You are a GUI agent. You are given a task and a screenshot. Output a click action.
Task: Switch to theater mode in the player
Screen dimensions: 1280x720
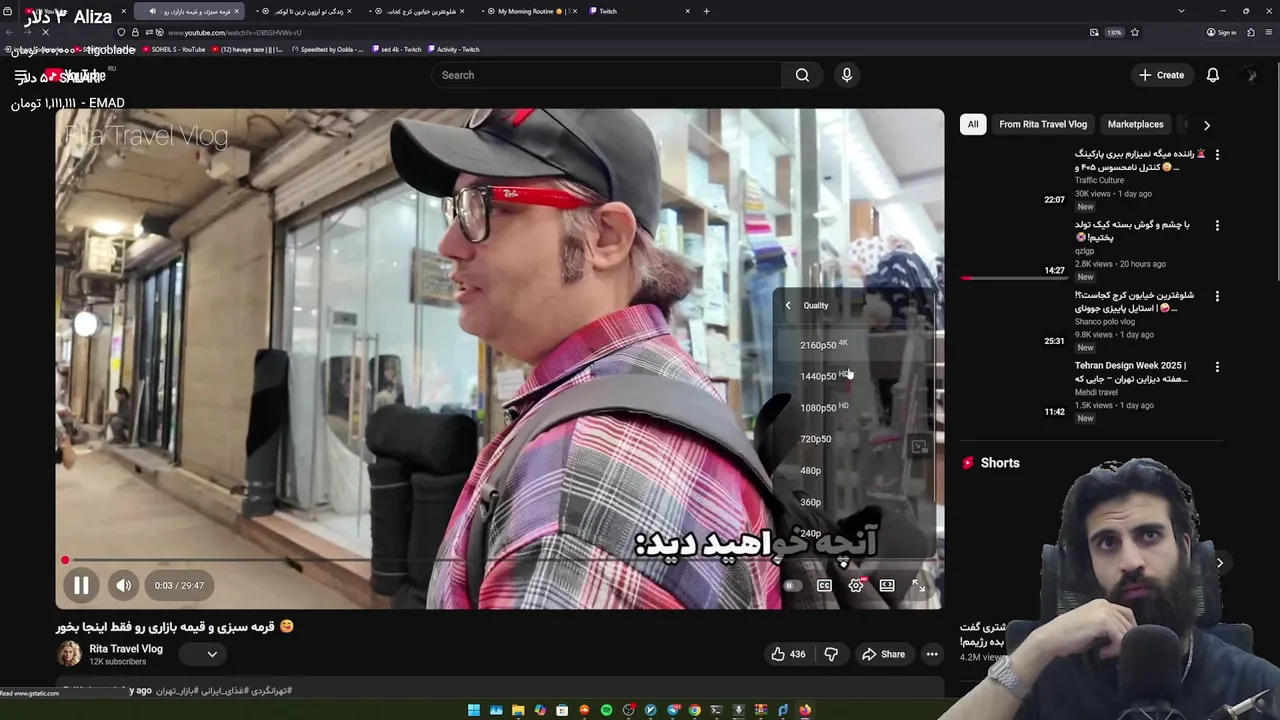[x=887, y=586]
